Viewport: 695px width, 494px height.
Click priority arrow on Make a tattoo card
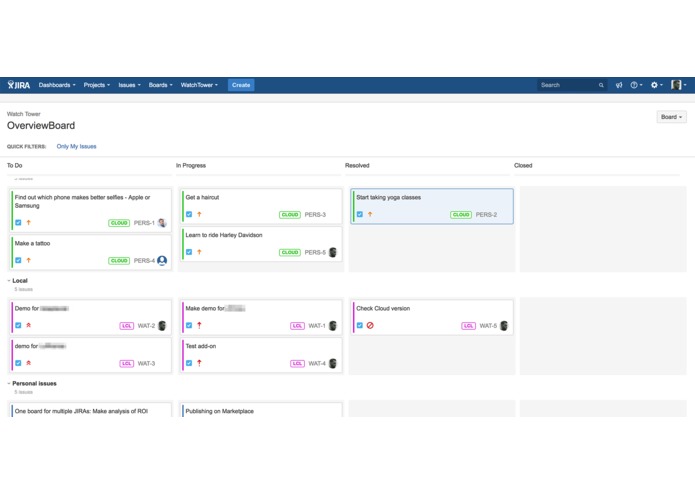pos(28,260)
